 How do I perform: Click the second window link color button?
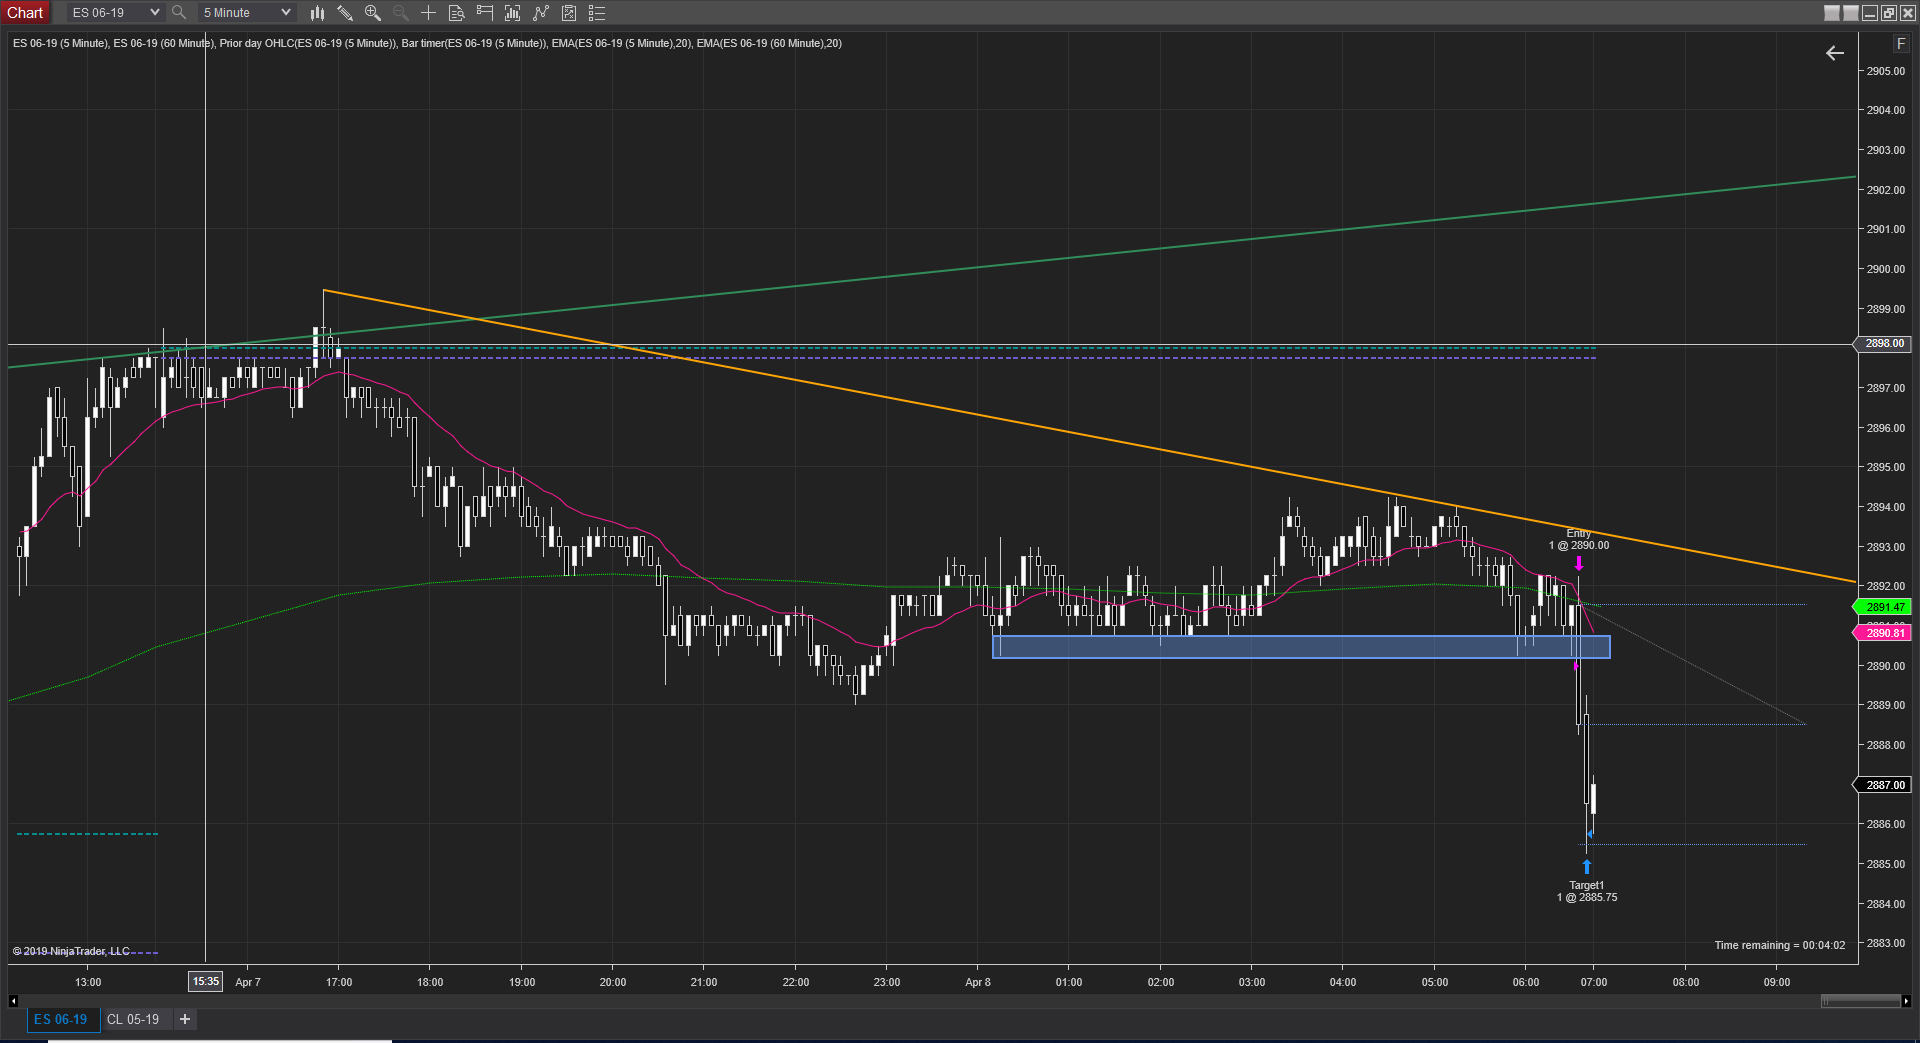pyautogui.click(x=1851, y=13)
